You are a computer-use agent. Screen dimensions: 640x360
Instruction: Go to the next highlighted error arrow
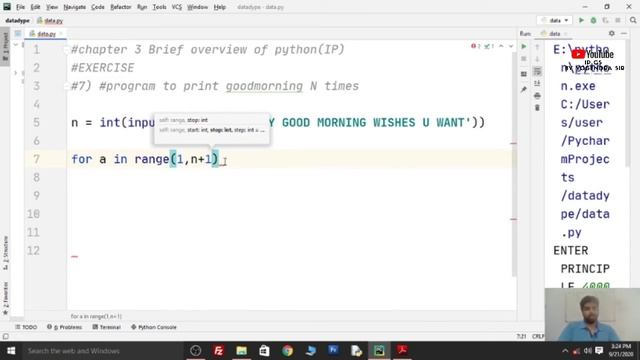coord(511,46)
